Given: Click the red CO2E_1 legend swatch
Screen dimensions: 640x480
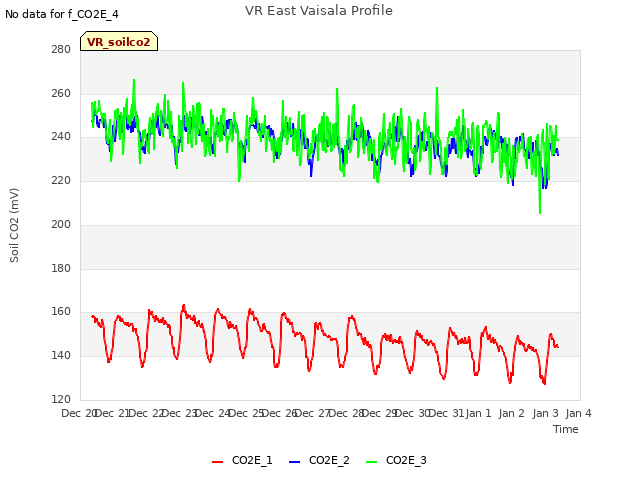Looking at the screenshot, I should pyautogui.click(x=218, y=462).
